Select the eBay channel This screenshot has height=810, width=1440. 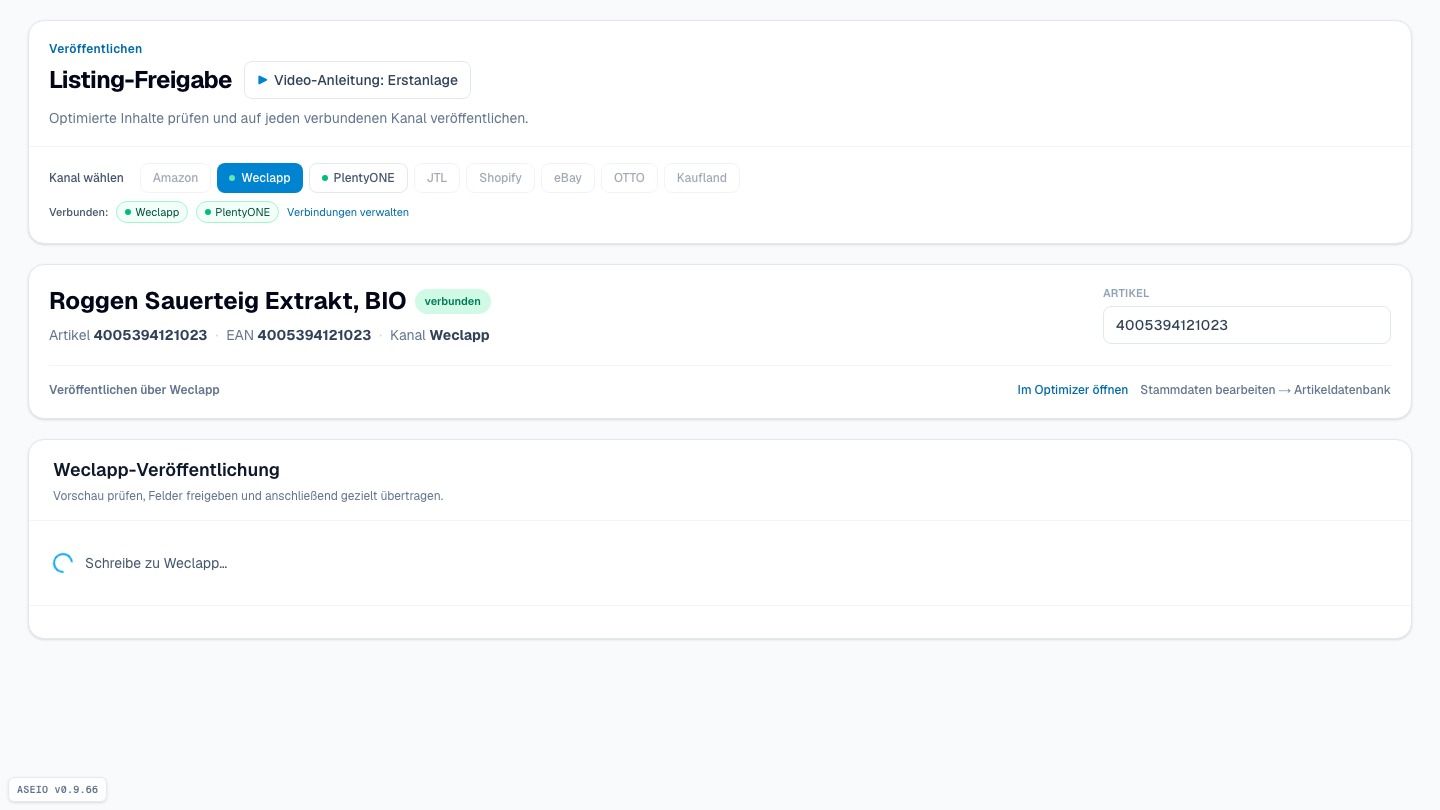(568, 178)
